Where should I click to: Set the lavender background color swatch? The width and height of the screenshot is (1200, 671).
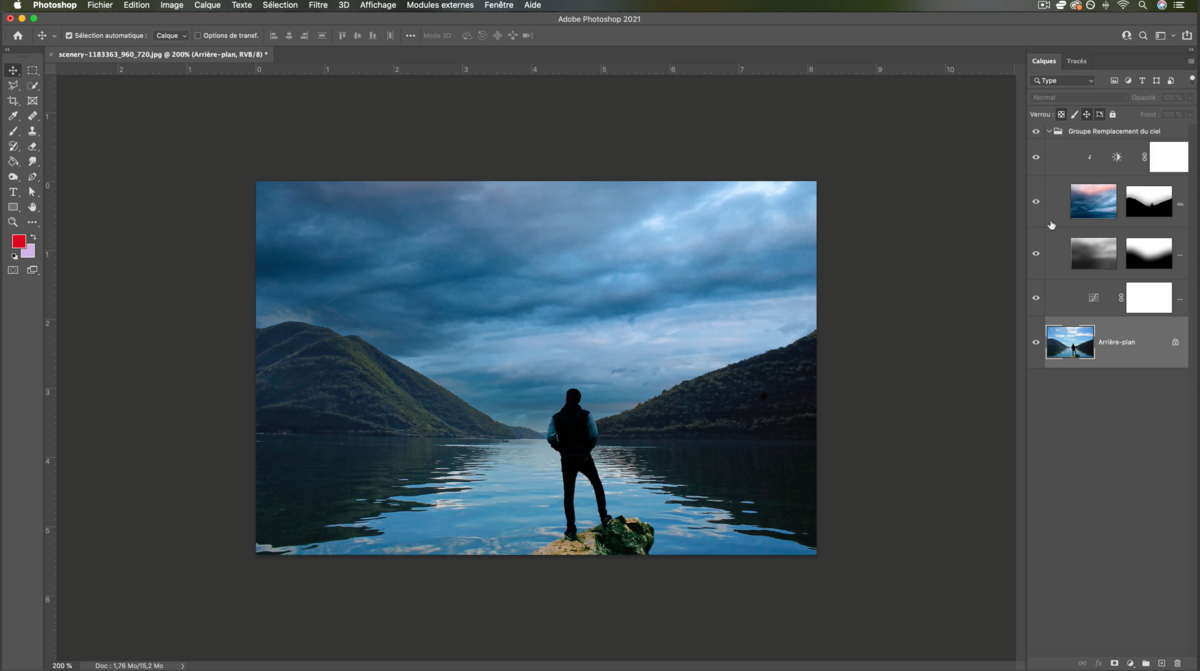tap(29, 252)
